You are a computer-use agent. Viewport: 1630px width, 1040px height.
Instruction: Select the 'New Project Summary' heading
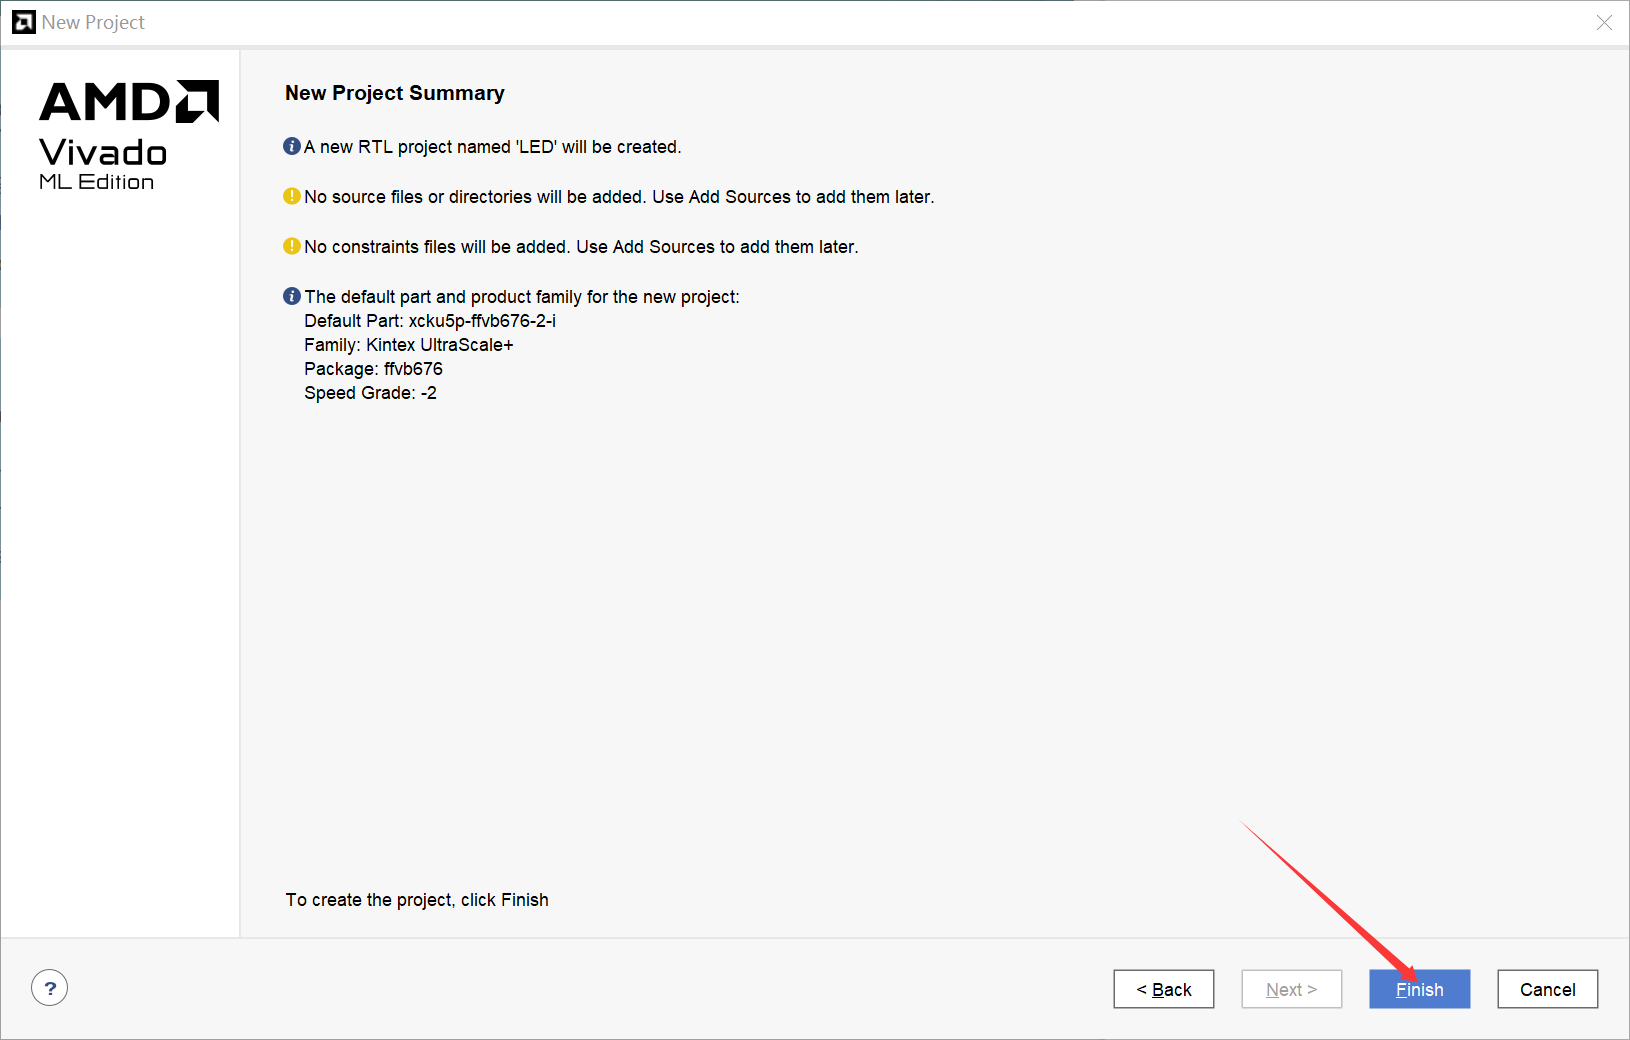[x=395, y=93]
